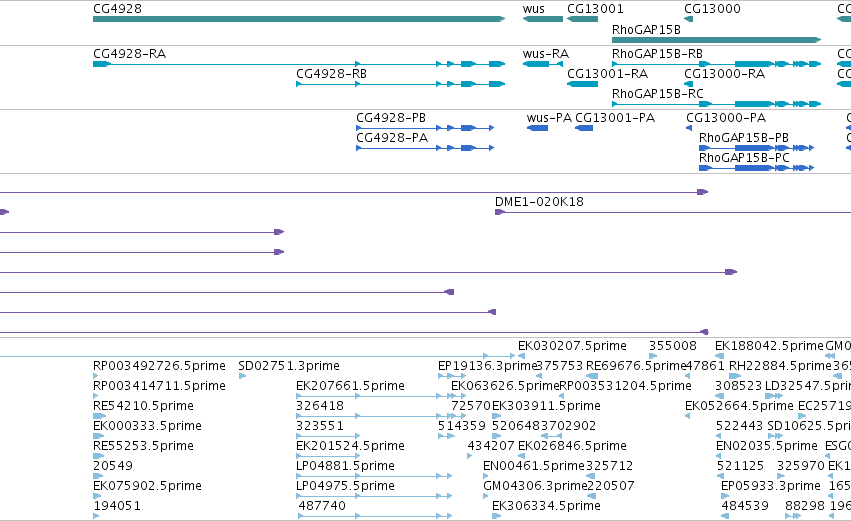Select the 484539 feature label
This screenshot has height=521, width=851.
745,506
